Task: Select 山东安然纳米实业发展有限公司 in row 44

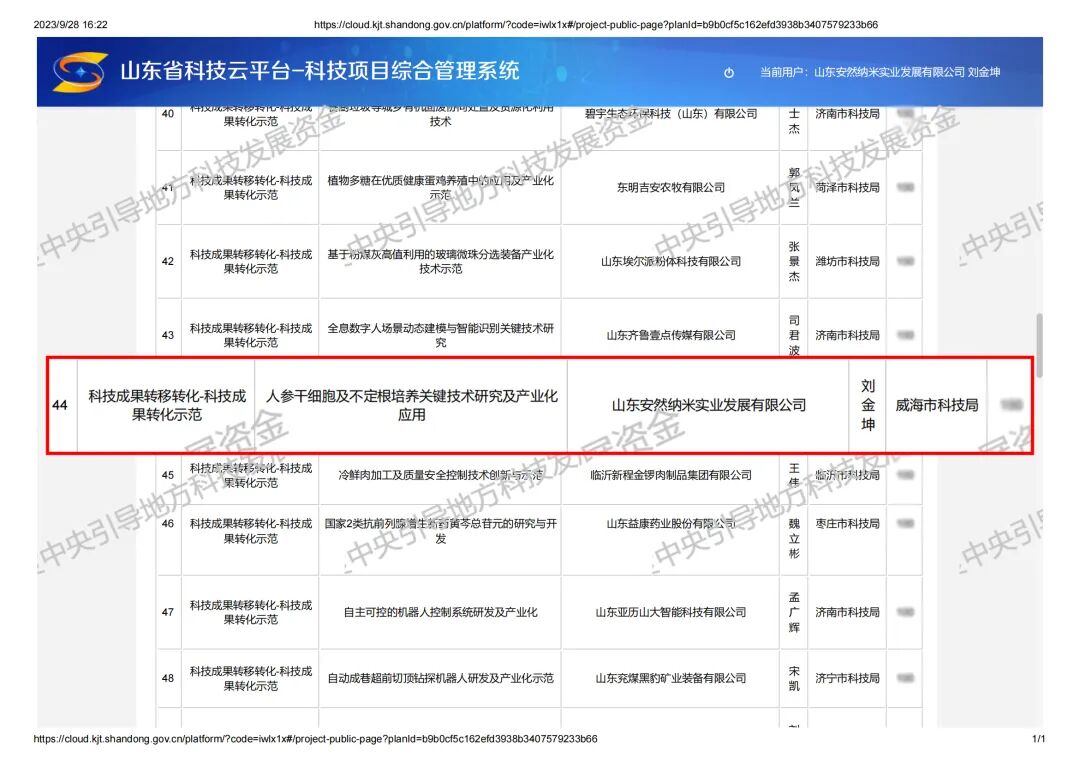Action: [x=709, y=405]
